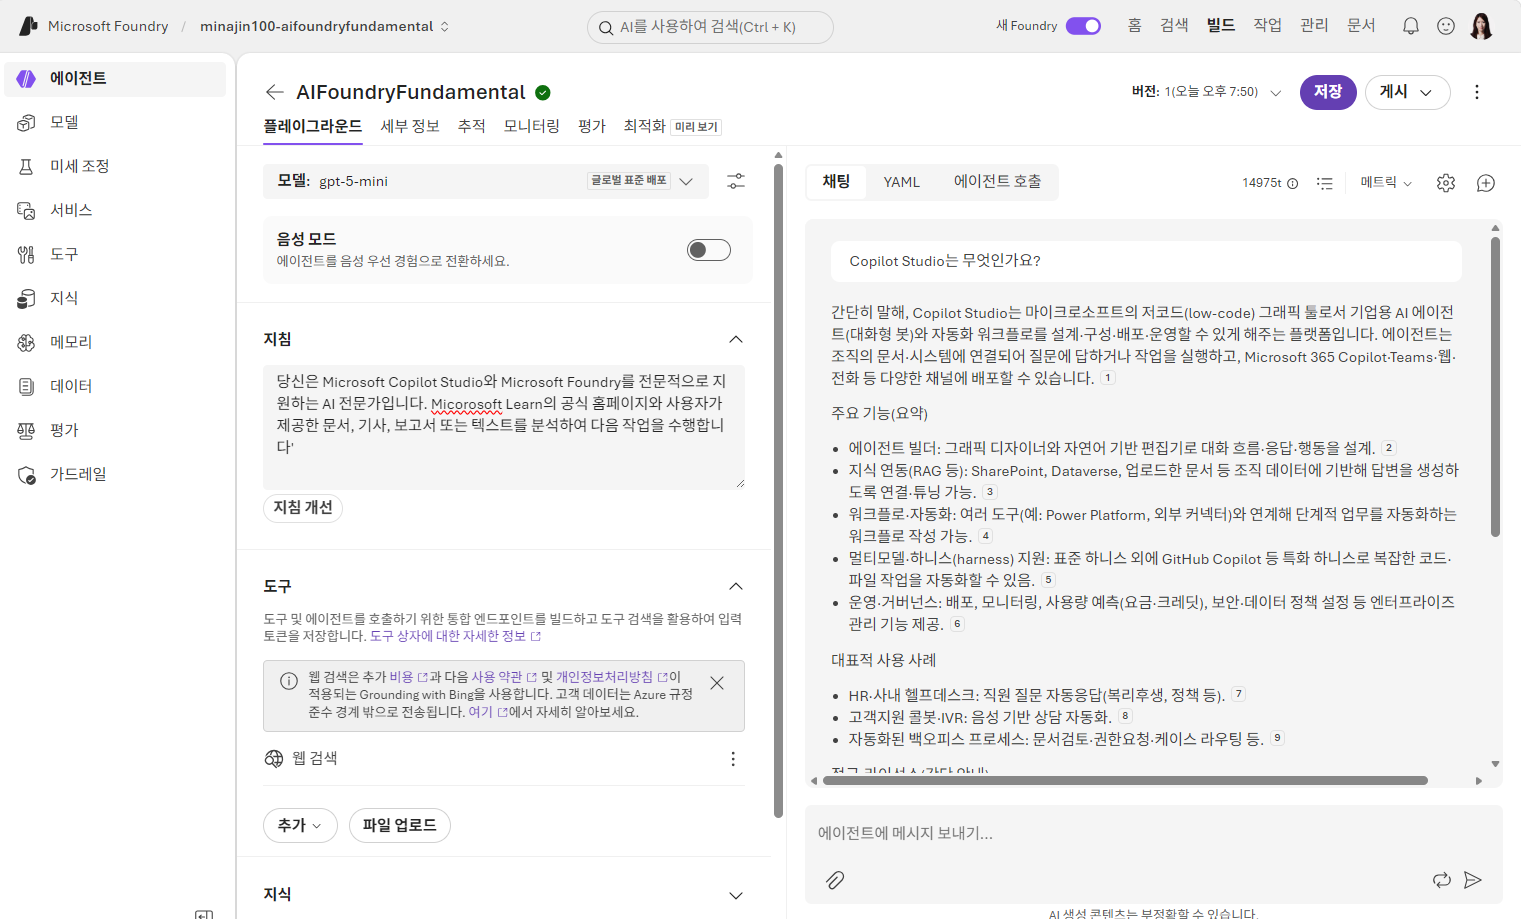
Task: Open the 사용 약관 link
Action: pyautogui.click(x=504, y=677)
